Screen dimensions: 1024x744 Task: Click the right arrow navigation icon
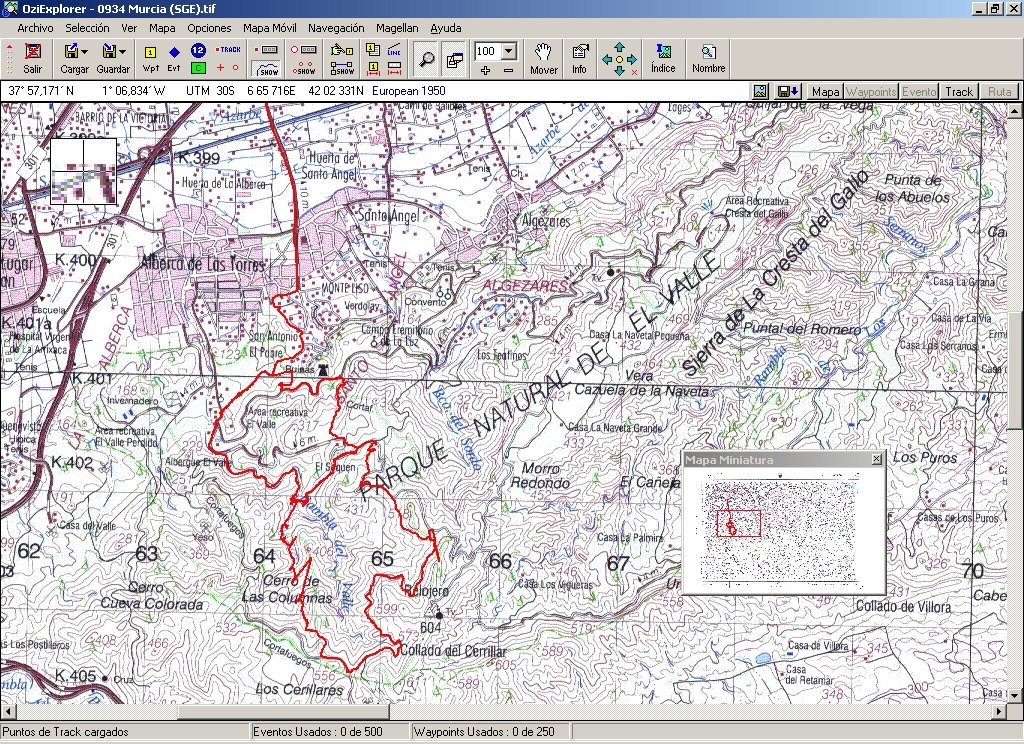coord(632,59)
